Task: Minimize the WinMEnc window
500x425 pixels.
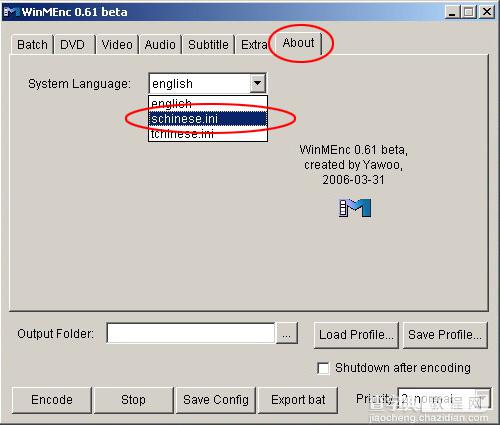Action: 452,12
